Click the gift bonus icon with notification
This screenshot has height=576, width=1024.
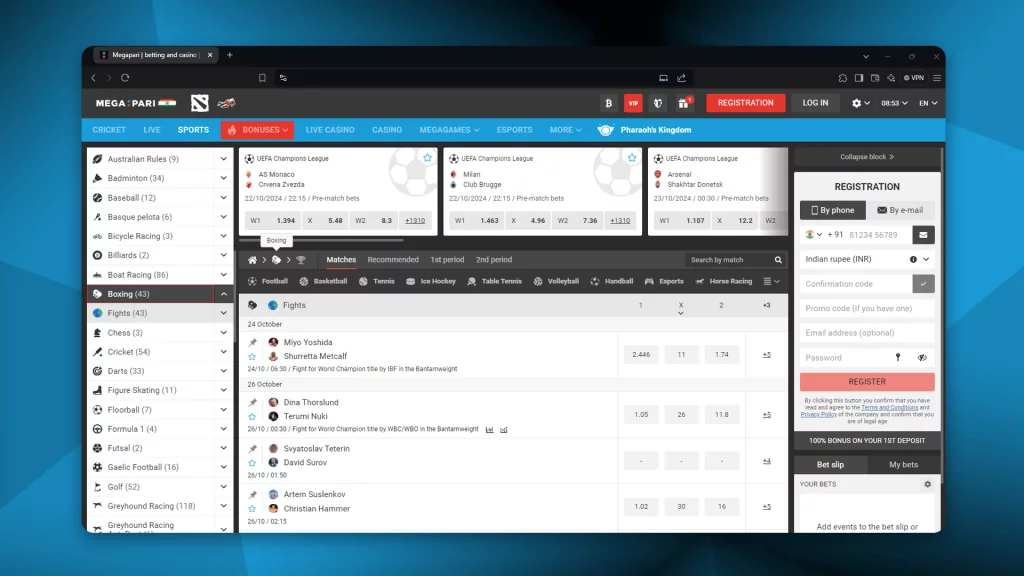683,103
